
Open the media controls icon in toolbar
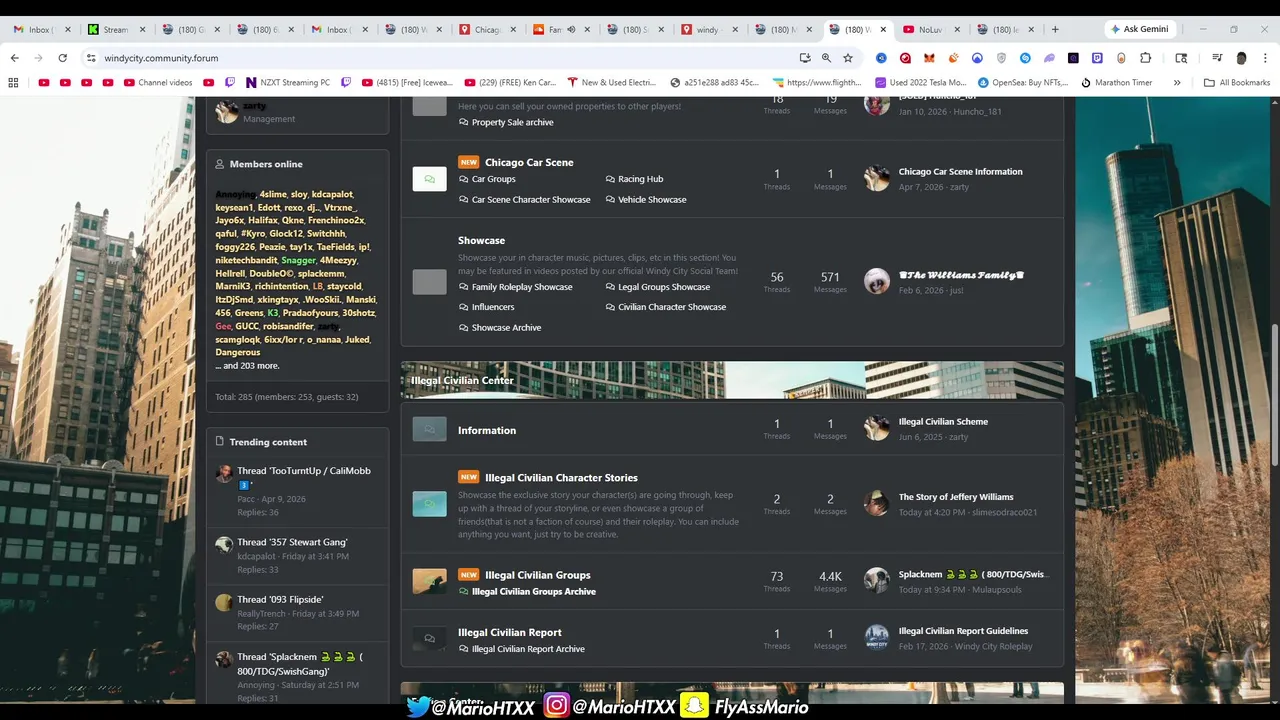(1217, 58)
